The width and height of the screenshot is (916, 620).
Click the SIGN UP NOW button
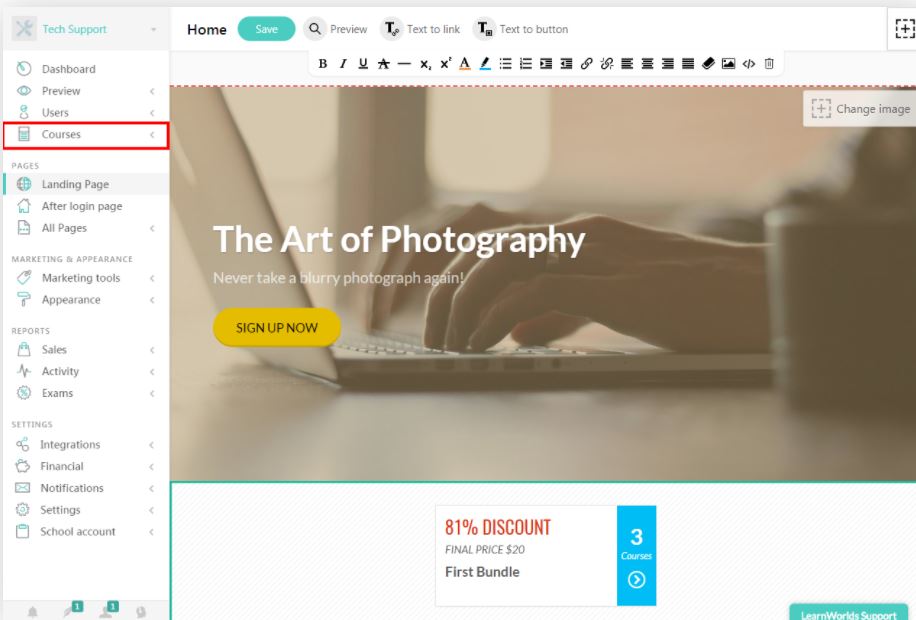point(277,328)
